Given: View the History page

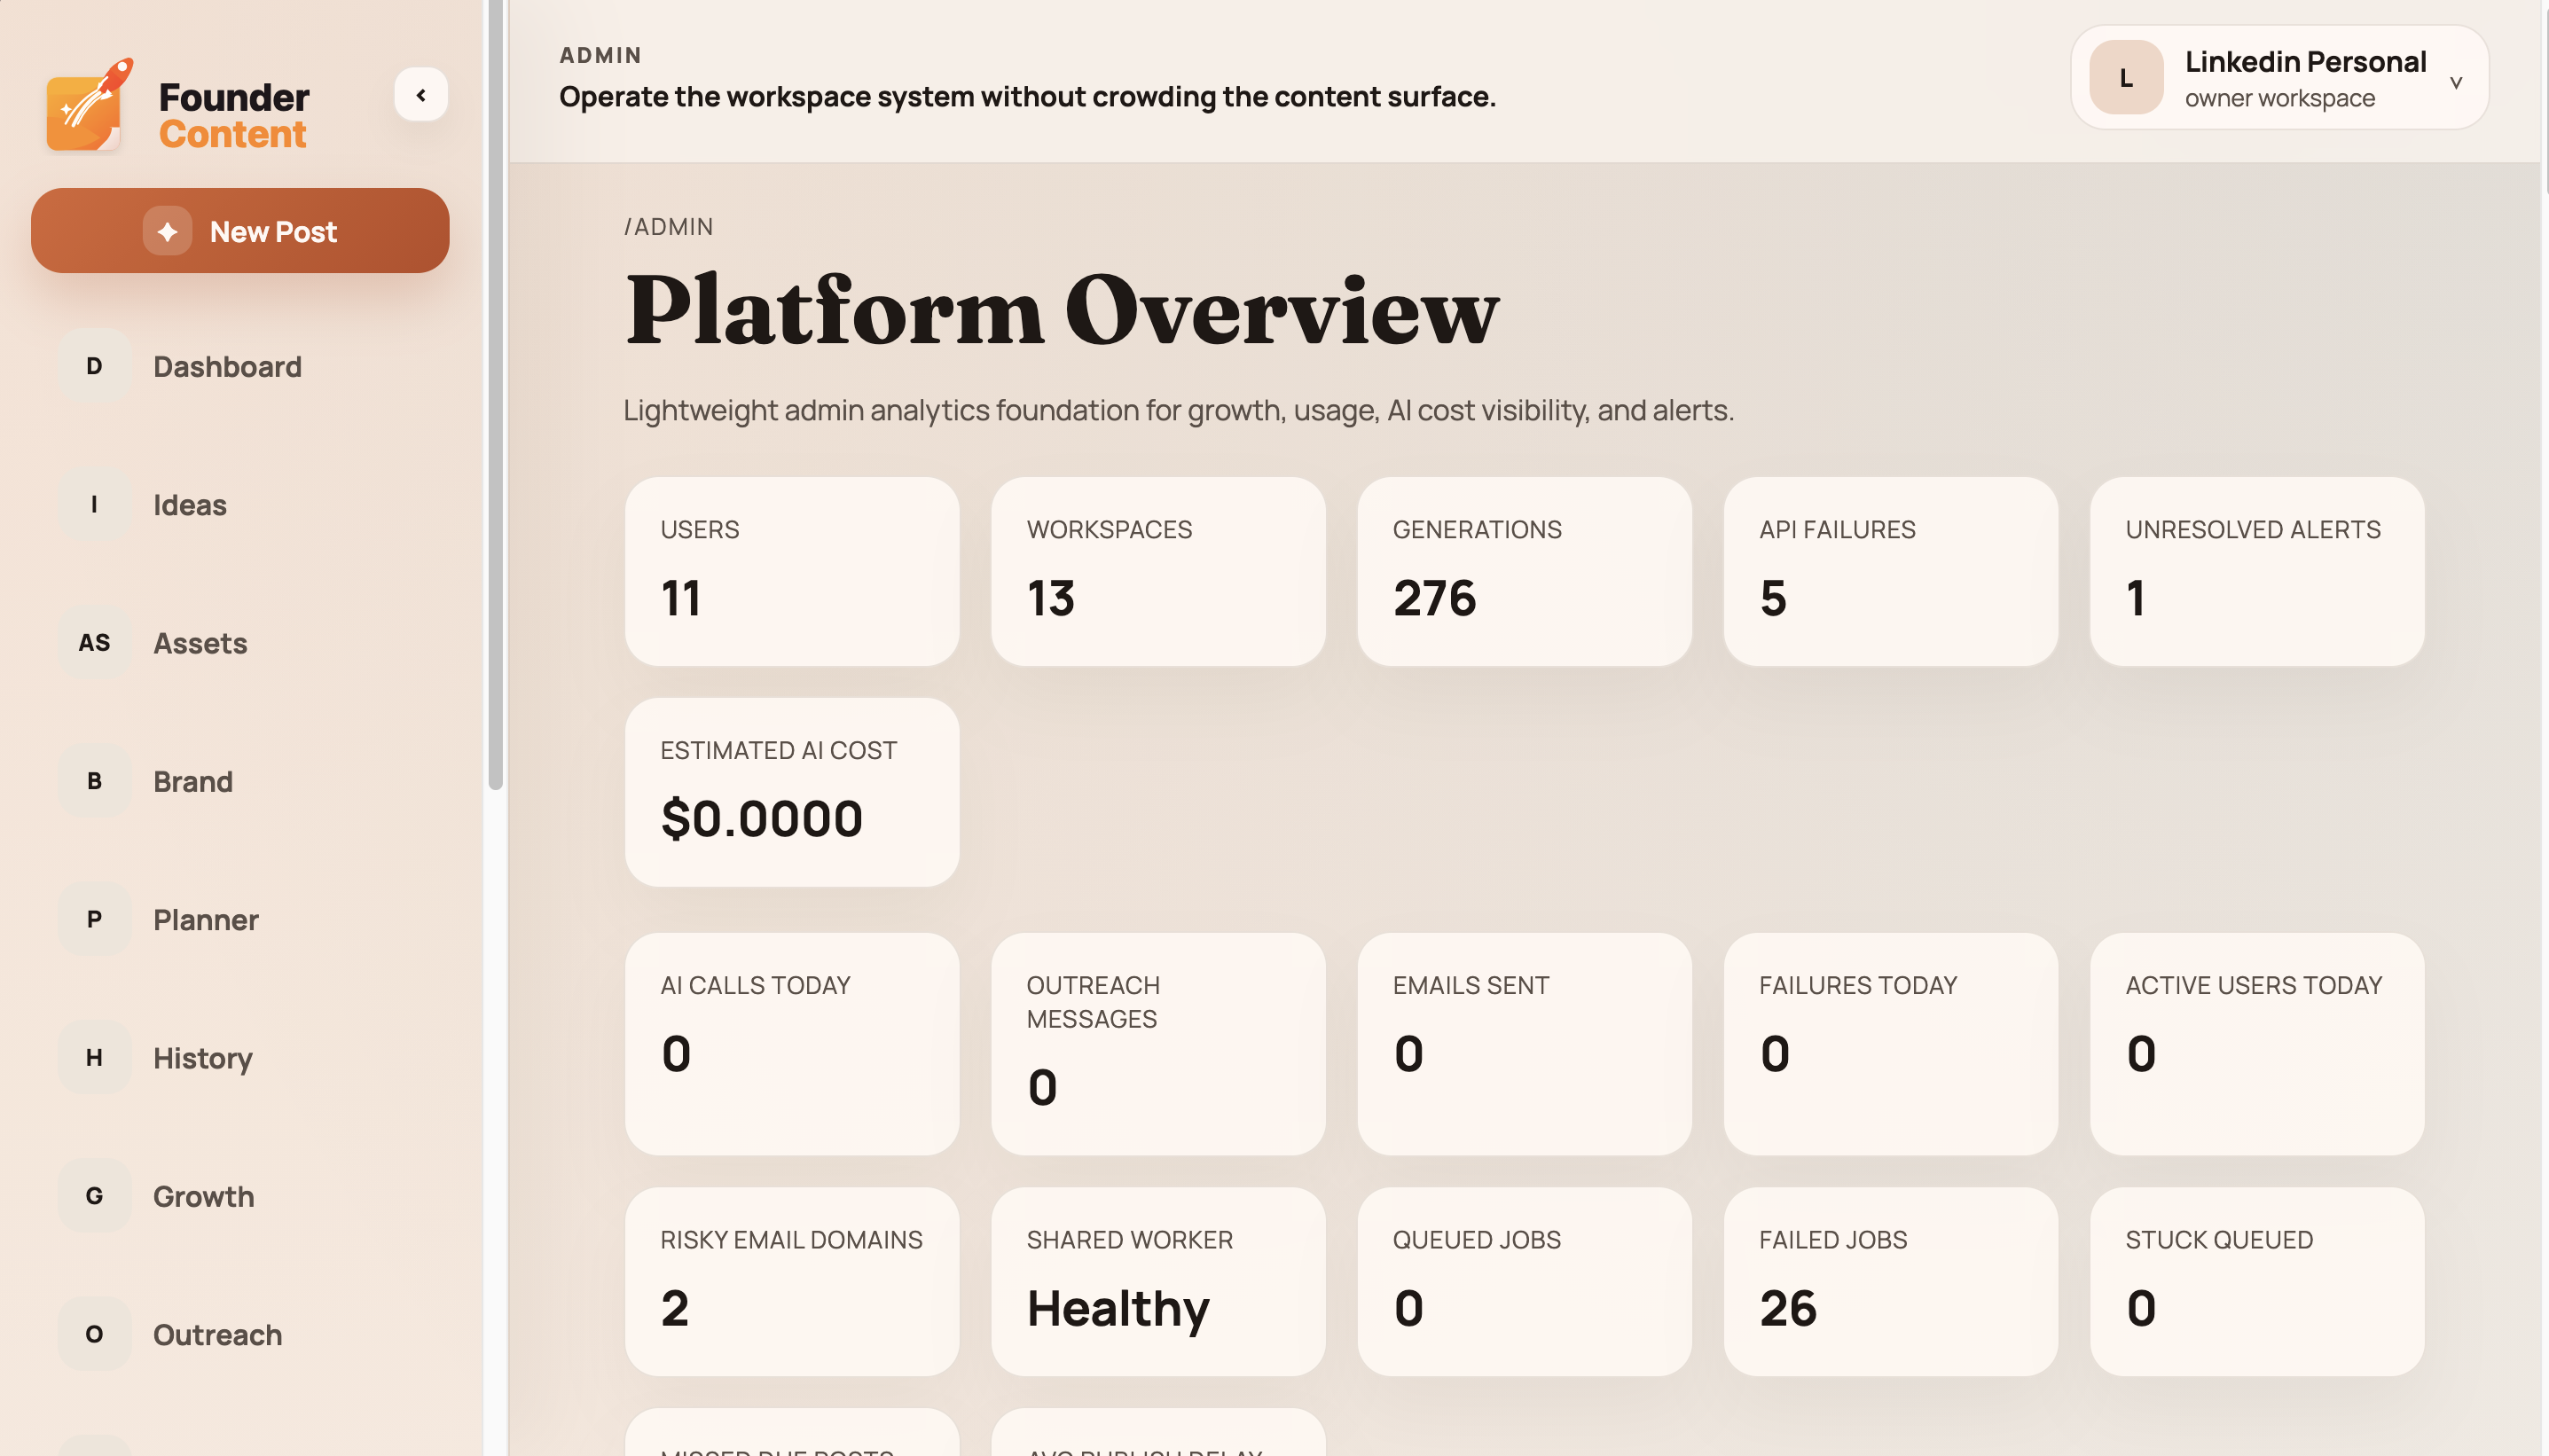Looking at the screenshot, I should [x=240, y=1057].
